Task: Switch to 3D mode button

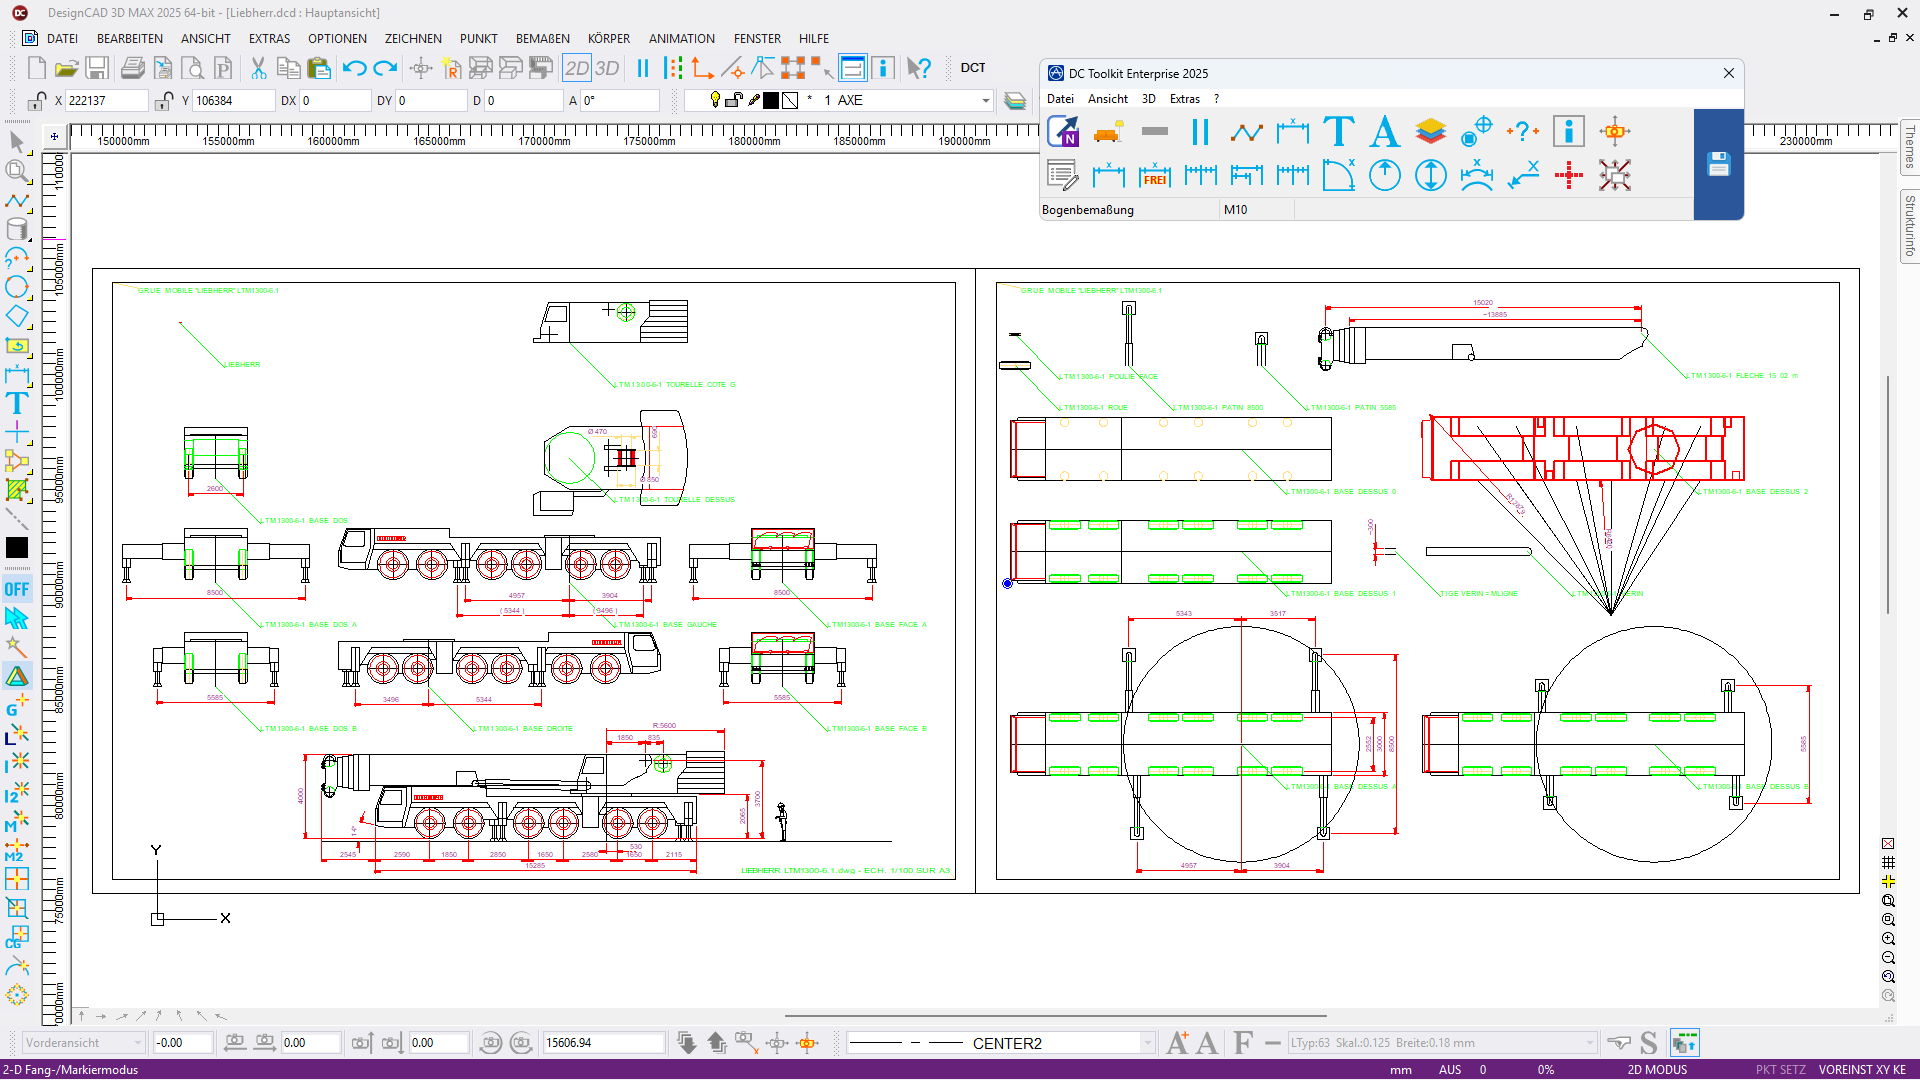Action: point(607,68)
